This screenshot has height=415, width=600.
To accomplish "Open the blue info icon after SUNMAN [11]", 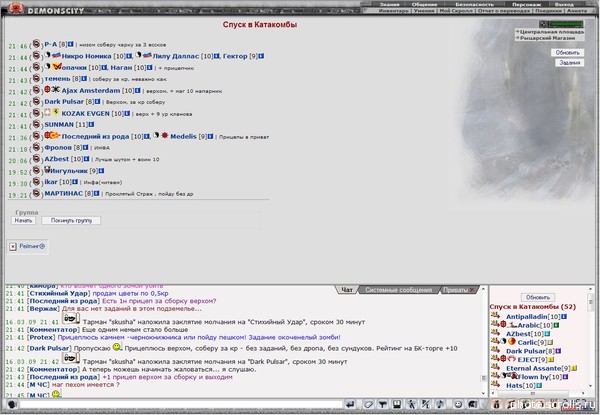I will coord(91,125).
